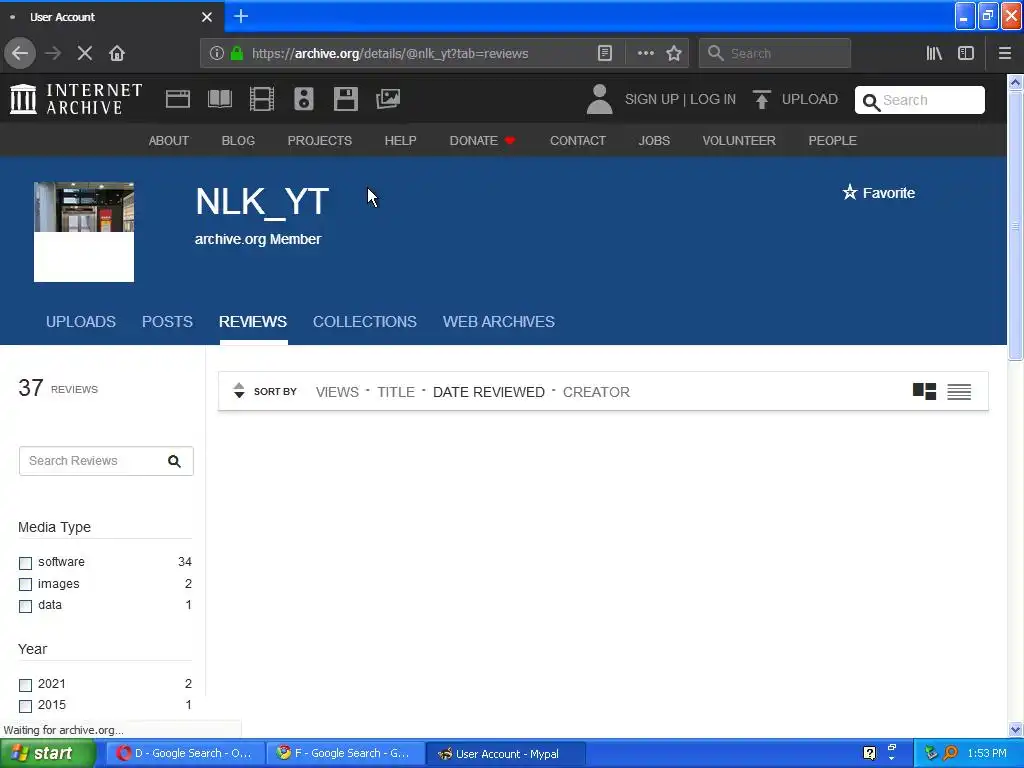The image size is (1024, 768).
Task: Open the Images icon in Archive nav
Action: (388, 99)
